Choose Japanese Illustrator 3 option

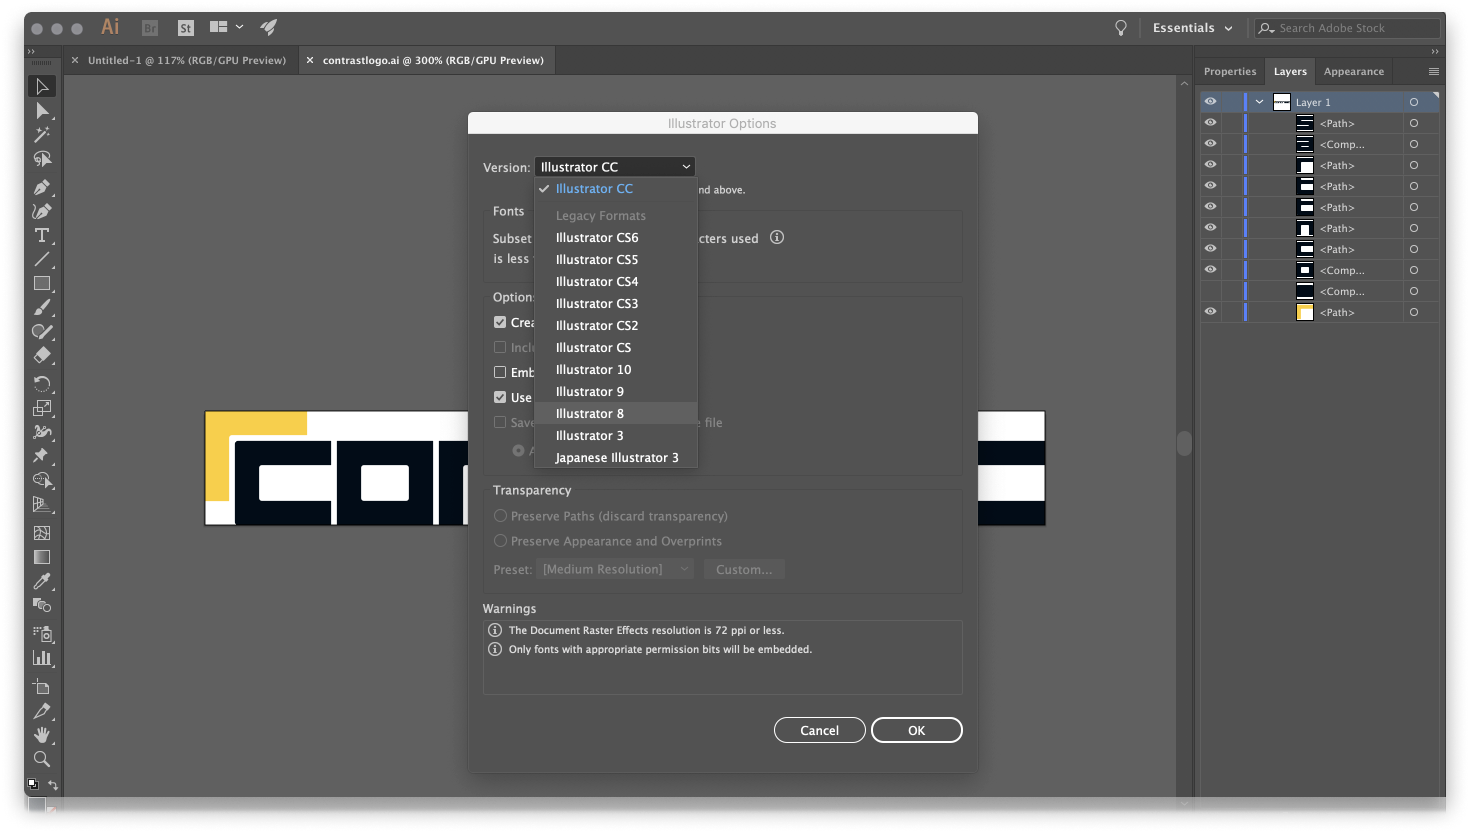(x=616, y=458)
